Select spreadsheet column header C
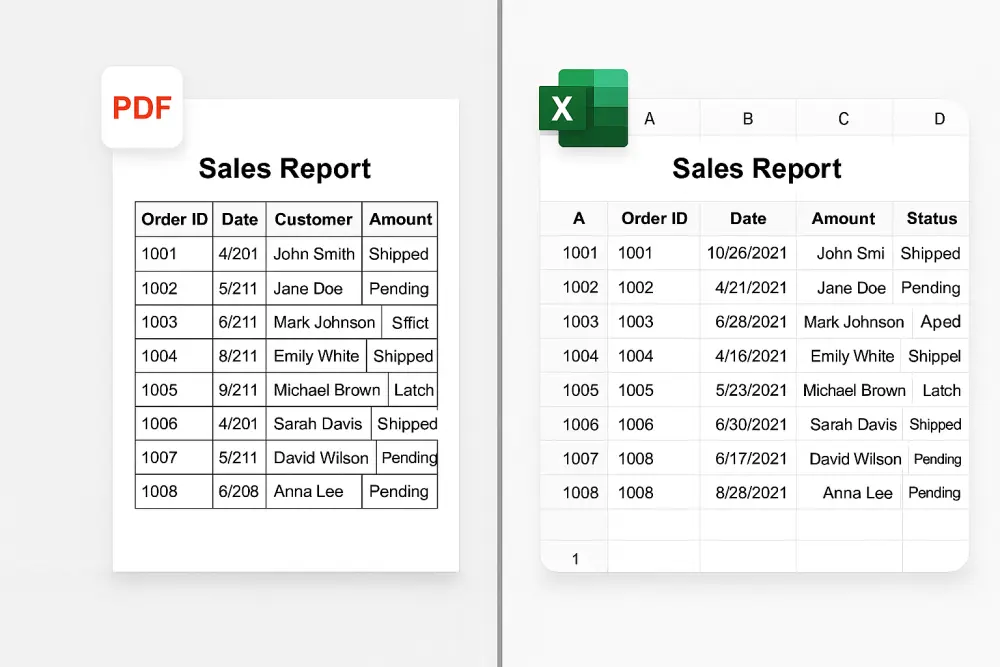 843,118
